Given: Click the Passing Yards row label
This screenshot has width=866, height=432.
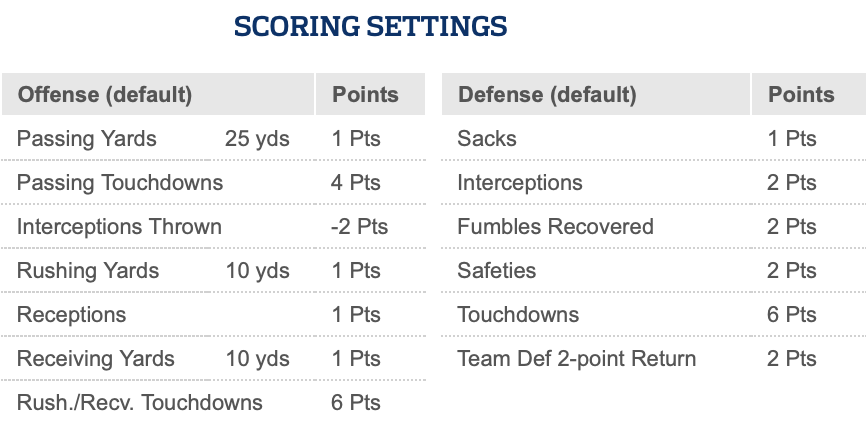Looking at the screenshot, I should (87, 139).
